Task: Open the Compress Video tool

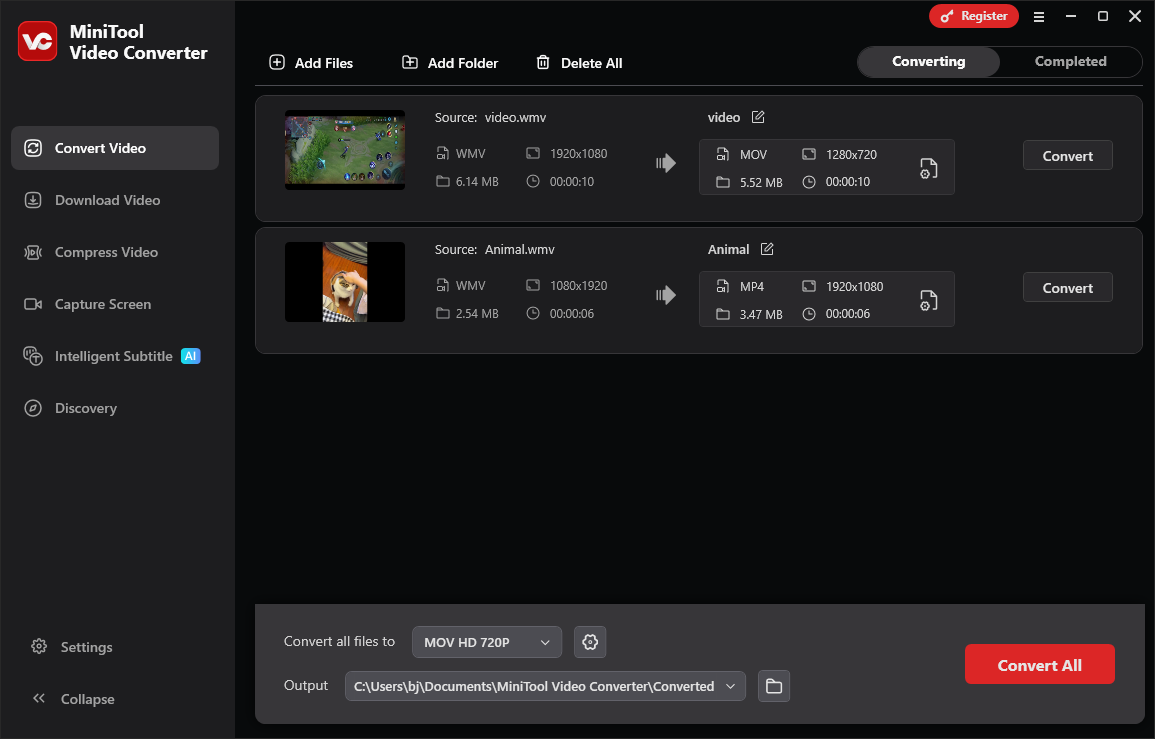Action: (x=105, y=252)
